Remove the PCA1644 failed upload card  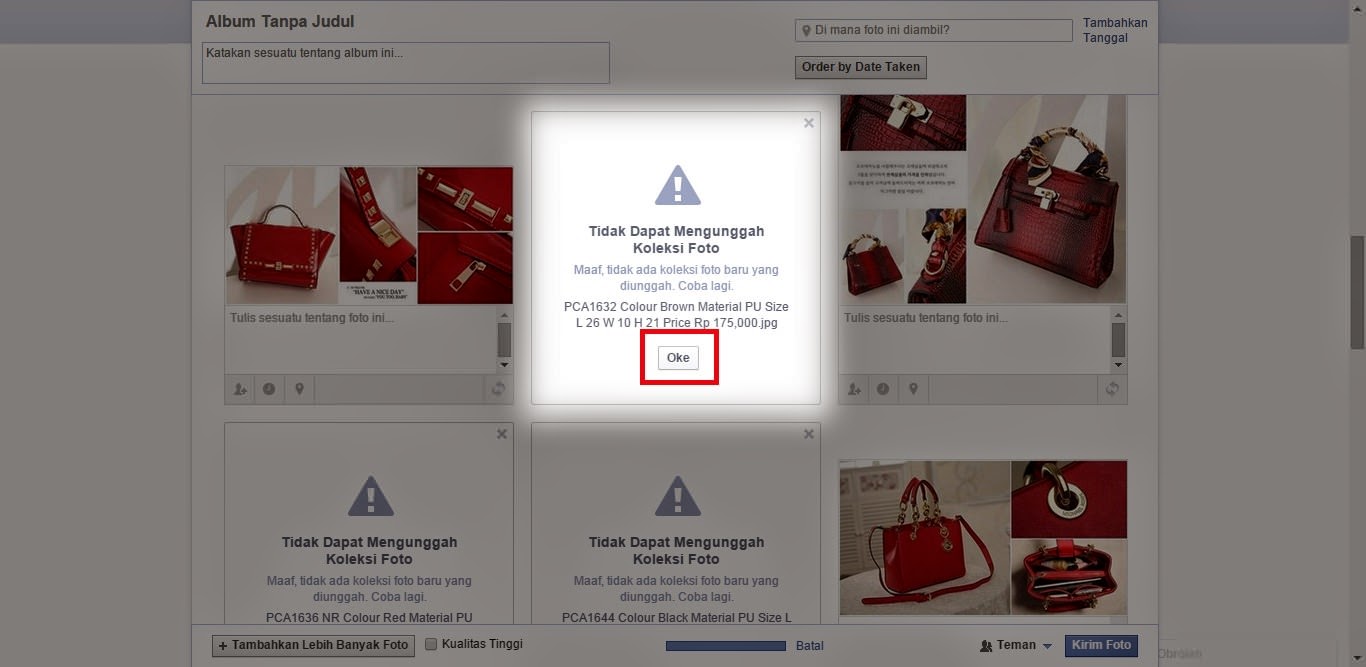click(x=809, y=434)
